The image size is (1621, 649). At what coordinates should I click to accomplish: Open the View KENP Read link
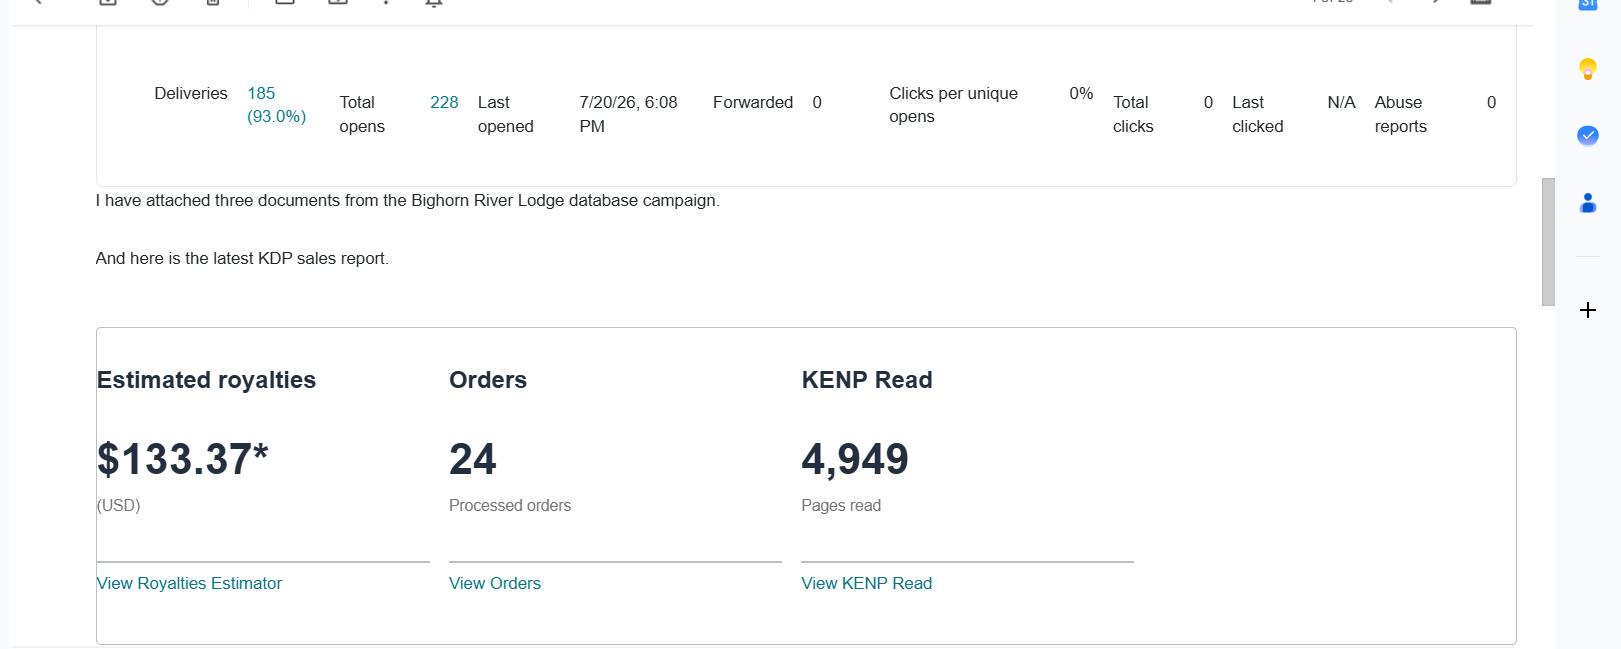pyautogui.click(x=867, y=583)
